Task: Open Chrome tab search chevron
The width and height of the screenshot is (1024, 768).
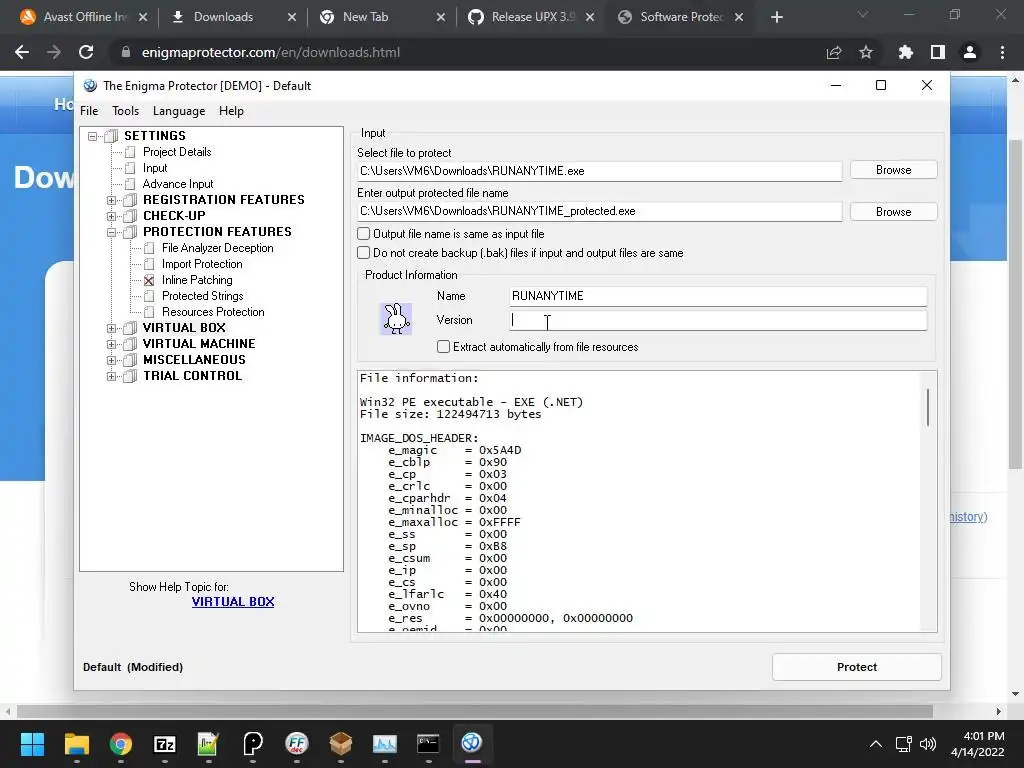Action: click(863, 14)
